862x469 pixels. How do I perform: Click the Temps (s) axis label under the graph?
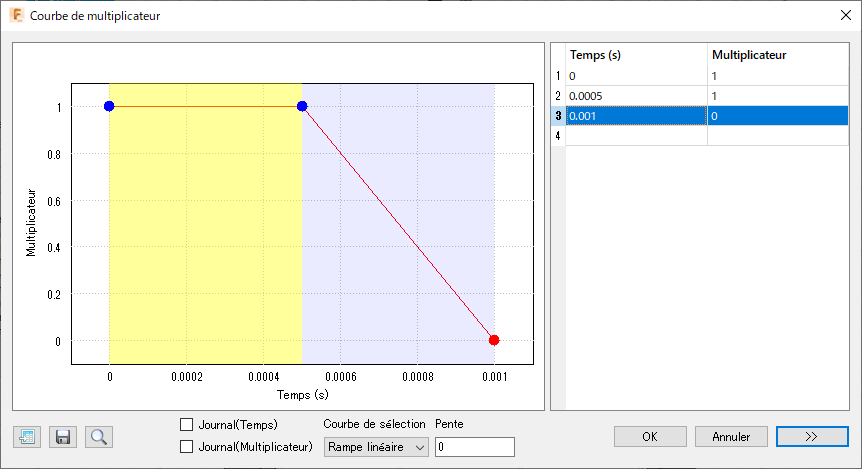(302, 395)
